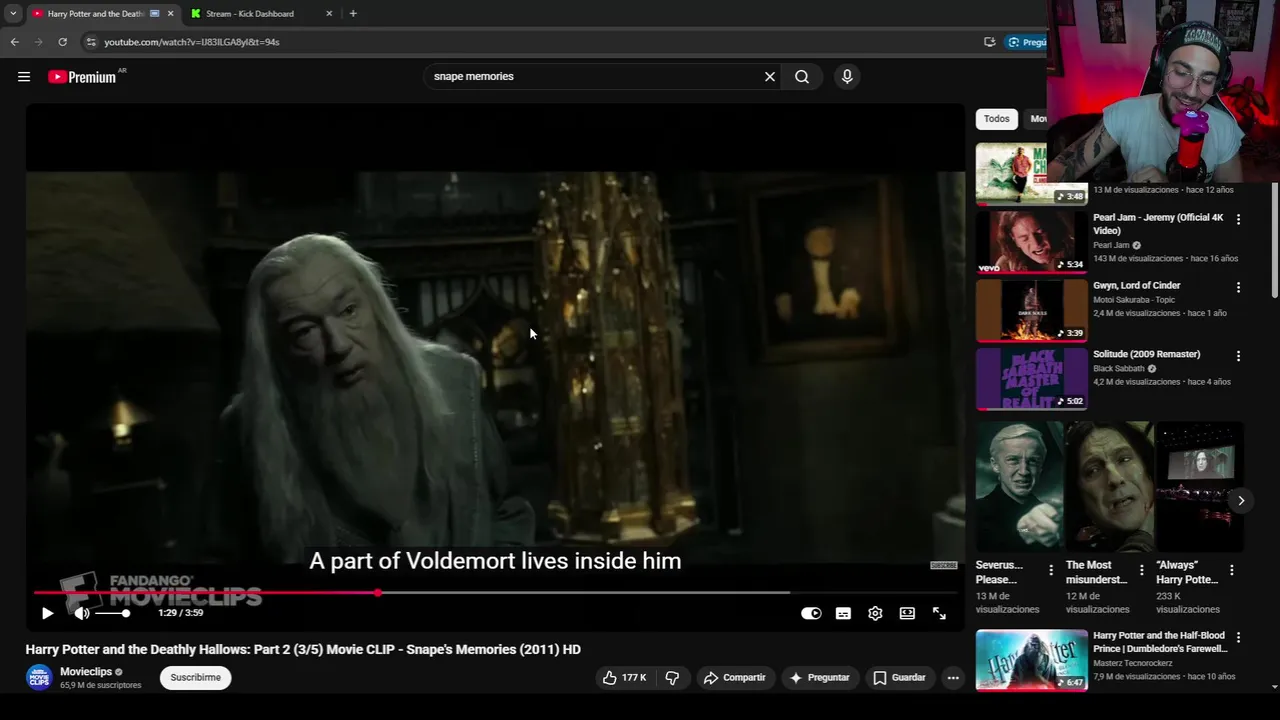Clear the search text with X
The image size is (1280, 720).
[x=770, y=77]
